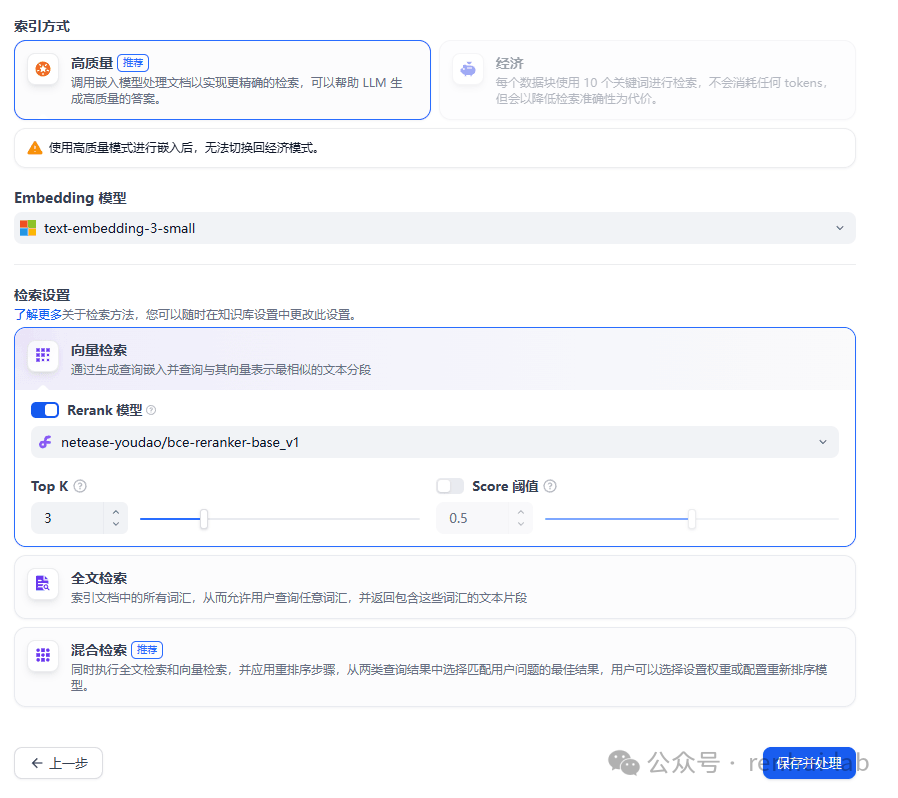Image resolution: width=898 pixels, height=798 pixels.
Task: Click the Score 阈值 question mark icon
Action: (548, 486)
